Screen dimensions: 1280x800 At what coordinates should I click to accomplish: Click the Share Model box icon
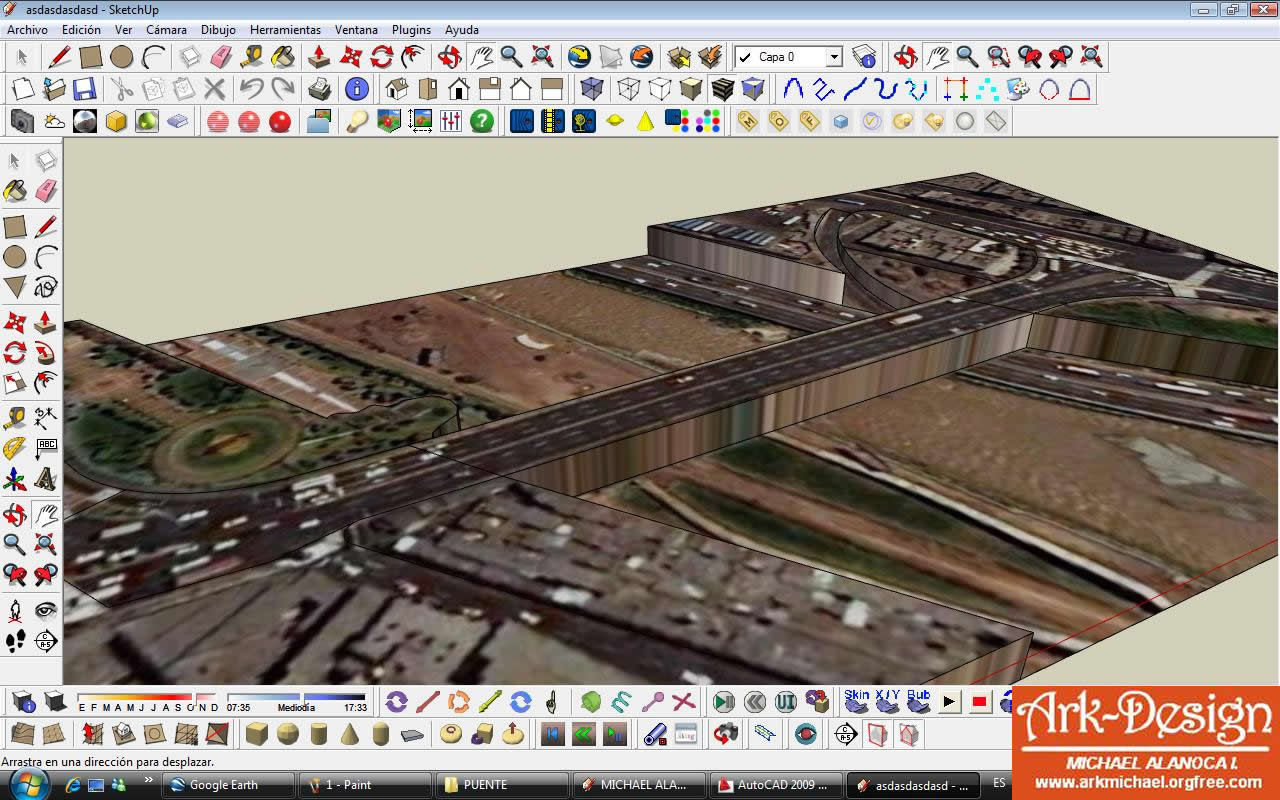pos(710,56)
